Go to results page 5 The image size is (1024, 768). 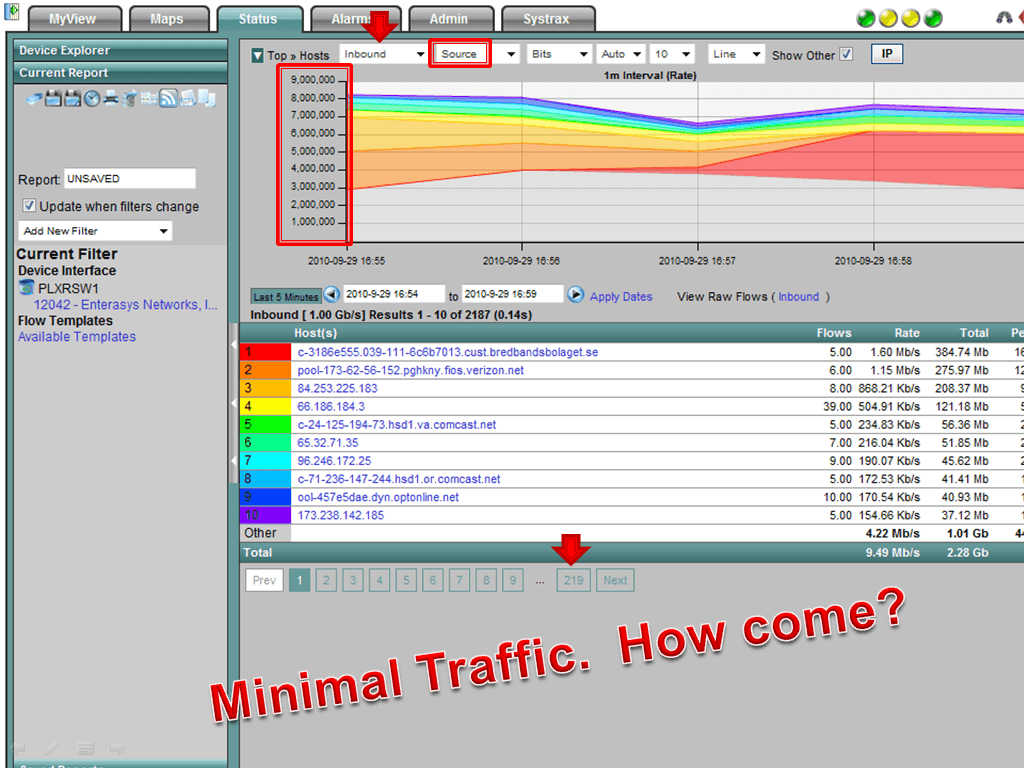point(406,580)
